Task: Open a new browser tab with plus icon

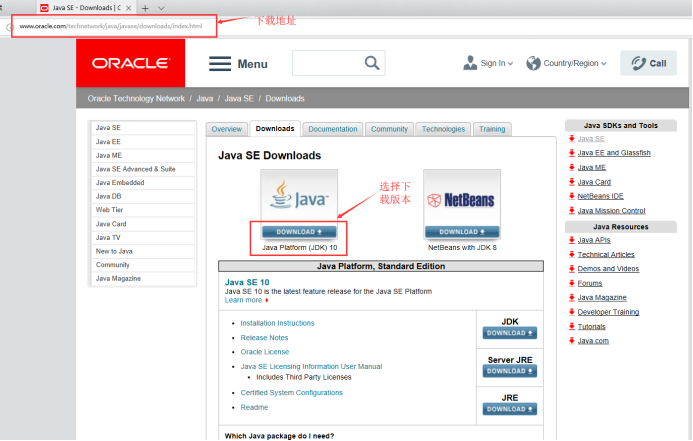Action: coord(145,8)
